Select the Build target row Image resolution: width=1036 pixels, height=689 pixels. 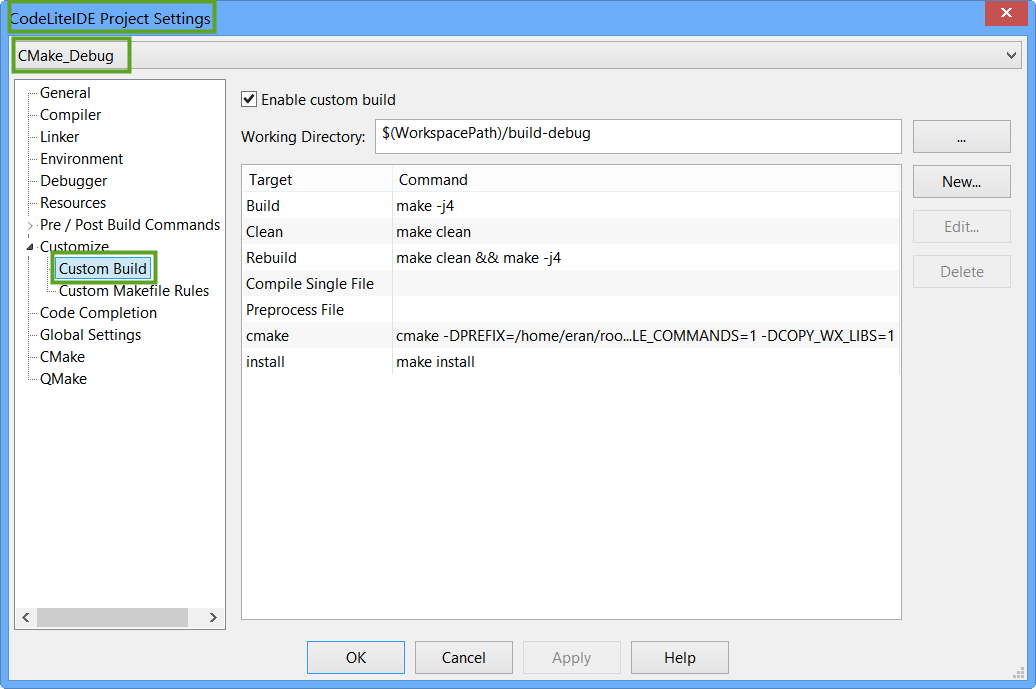pyautogui.click(x=571, y=206)
